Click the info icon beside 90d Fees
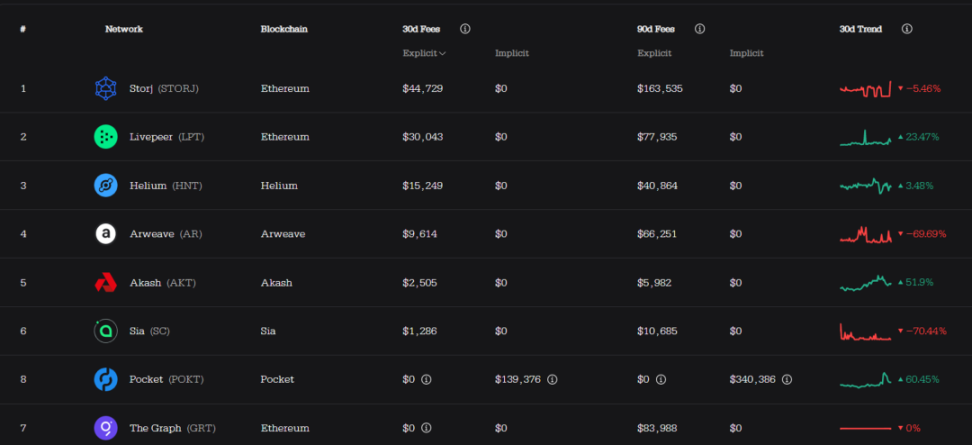The width and height of the screenshot is (972, 445). click(699, 29)
